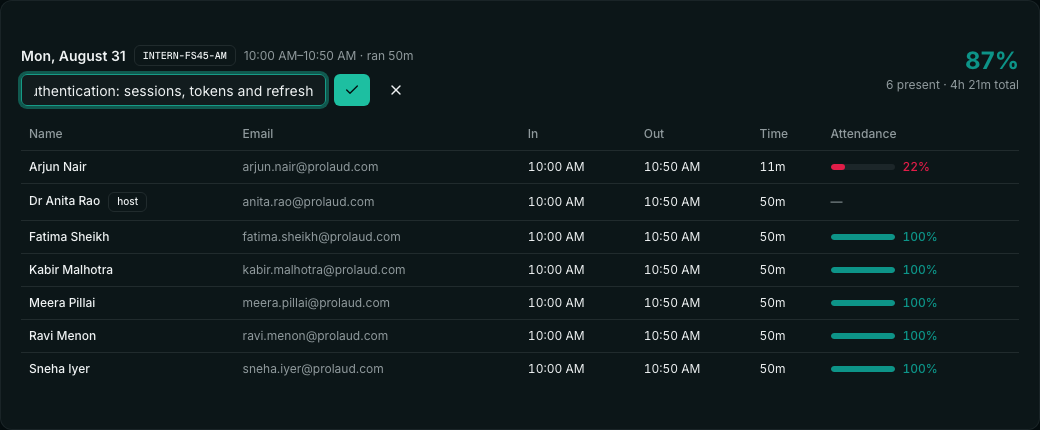The image size is (1040, 430).
Task: Click the '10:00 AM–10:50 AM · ran 50m' text
Action: pyautogui.click(x=328, y=56)
